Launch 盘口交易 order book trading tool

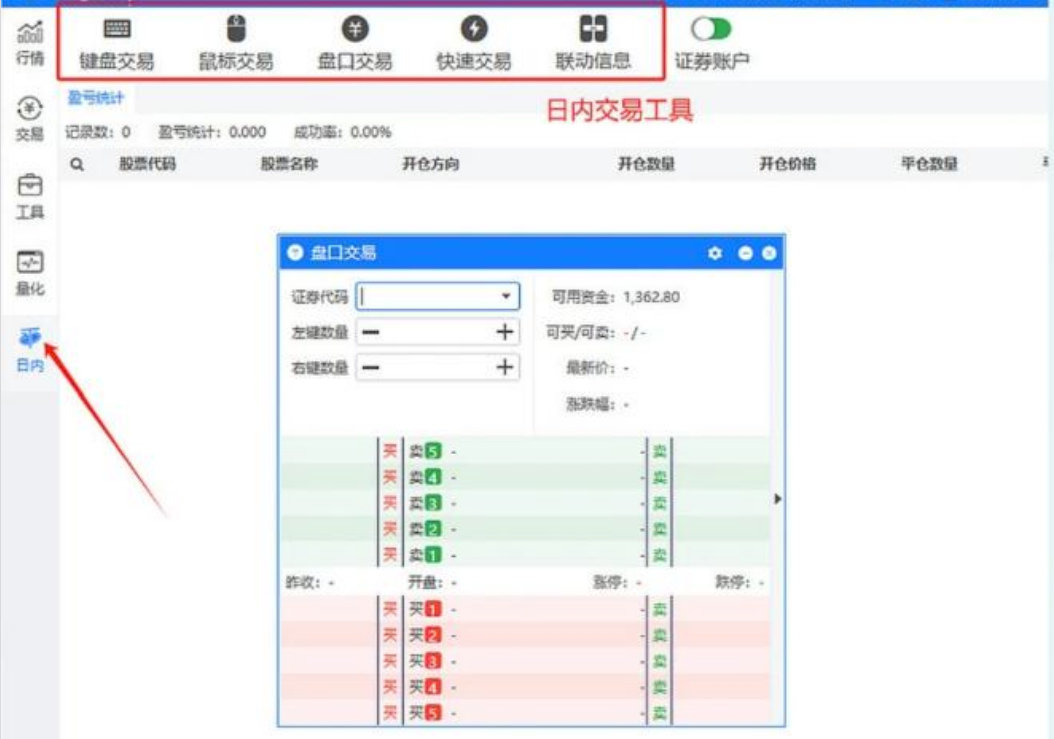[355, 43]
